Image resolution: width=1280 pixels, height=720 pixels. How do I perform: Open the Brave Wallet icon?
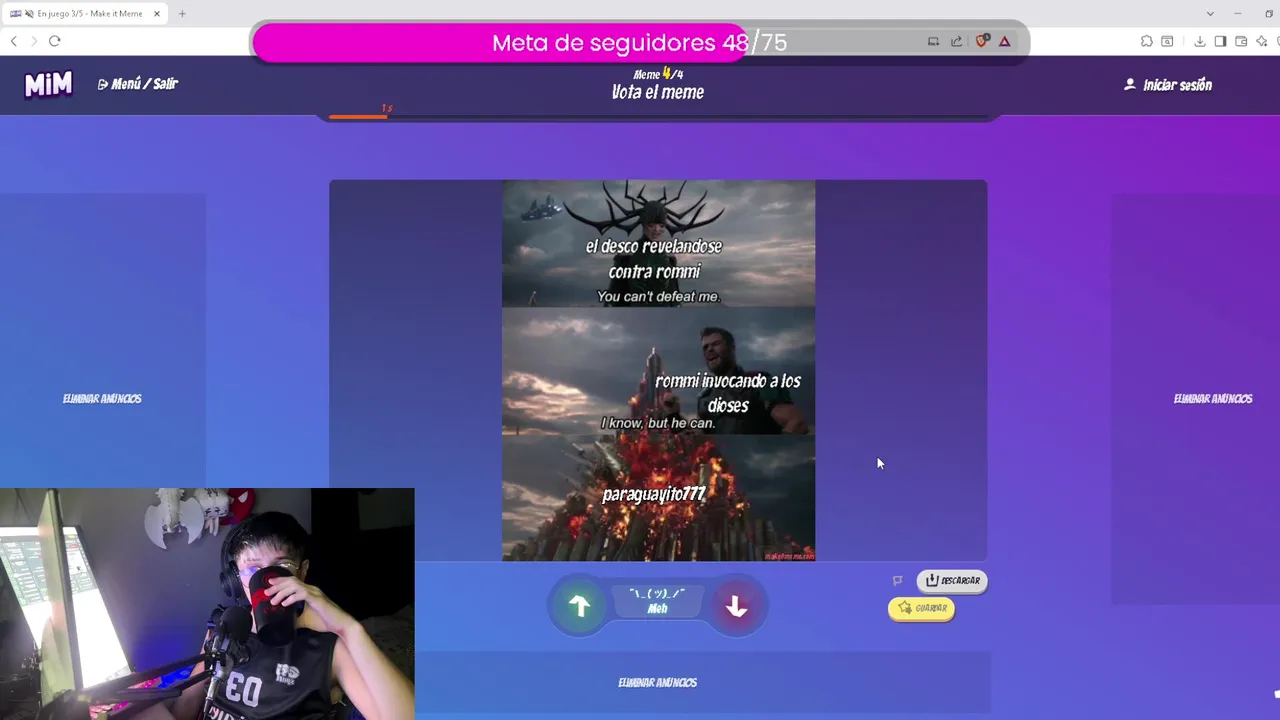pyautogui.click(x=1241, y=41)
